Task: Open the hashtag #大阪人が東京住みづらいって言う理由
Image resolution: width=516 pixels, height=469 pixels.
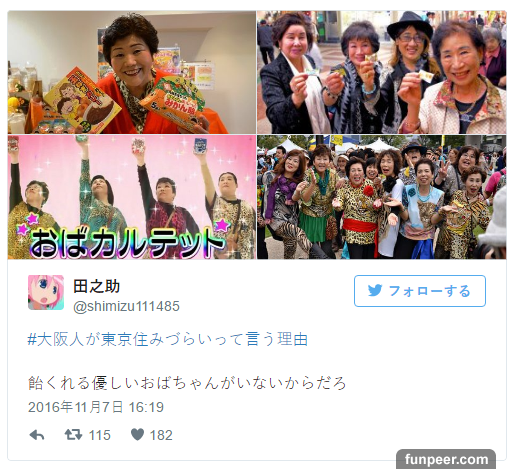Action: [168, 339]
